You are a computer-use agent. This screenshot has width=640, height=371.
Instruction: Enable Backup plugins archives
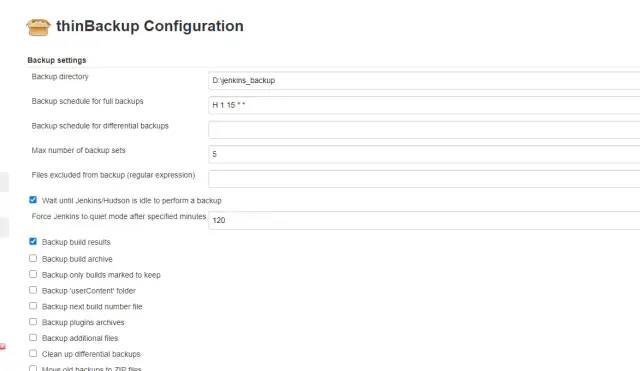[x=33, y=322]
